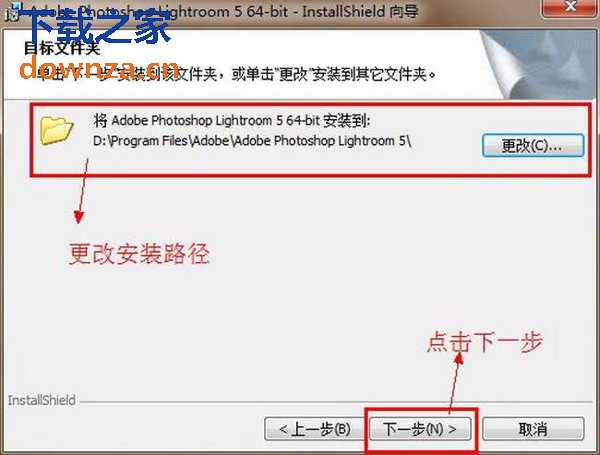Click the 目标文件夹 heading

62,48
